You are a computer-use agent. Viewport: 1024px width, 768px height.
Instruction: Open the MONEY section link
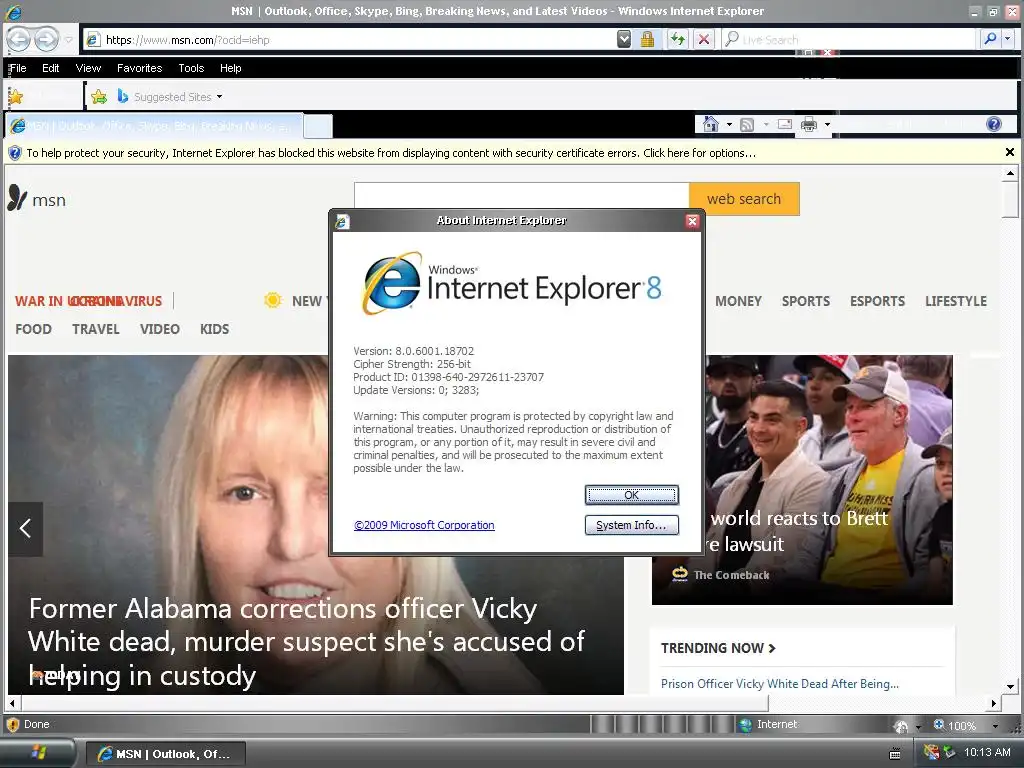tap(739, 301)
